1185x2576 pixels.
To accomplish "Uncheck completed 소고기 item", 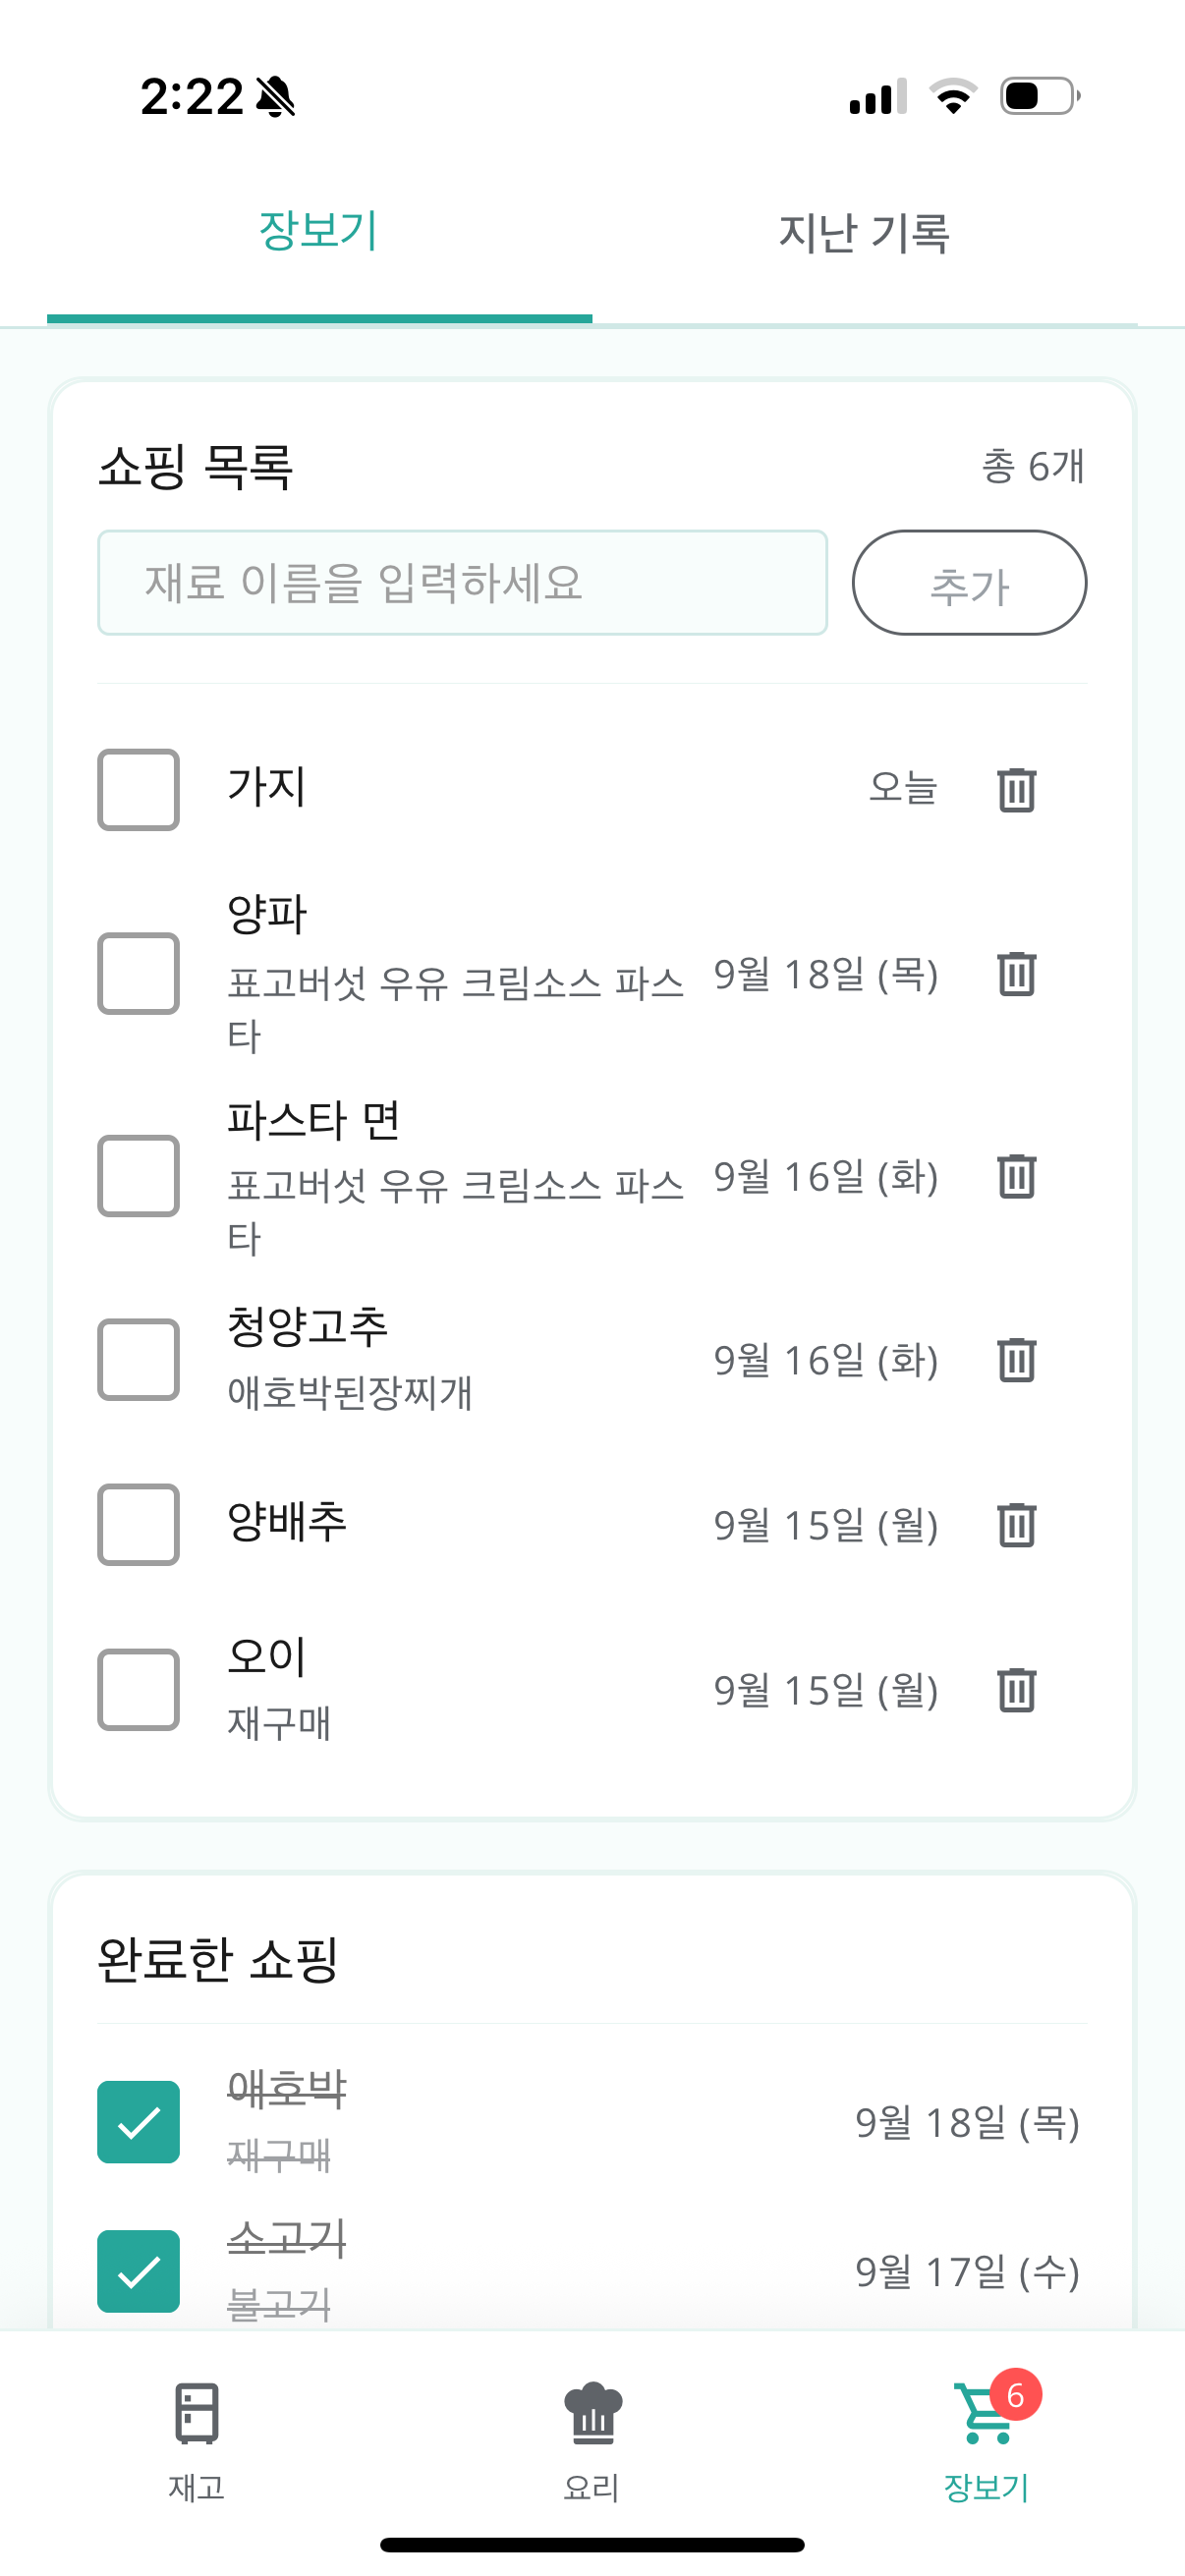I will pyautogui.click(x=139, y=2271).
